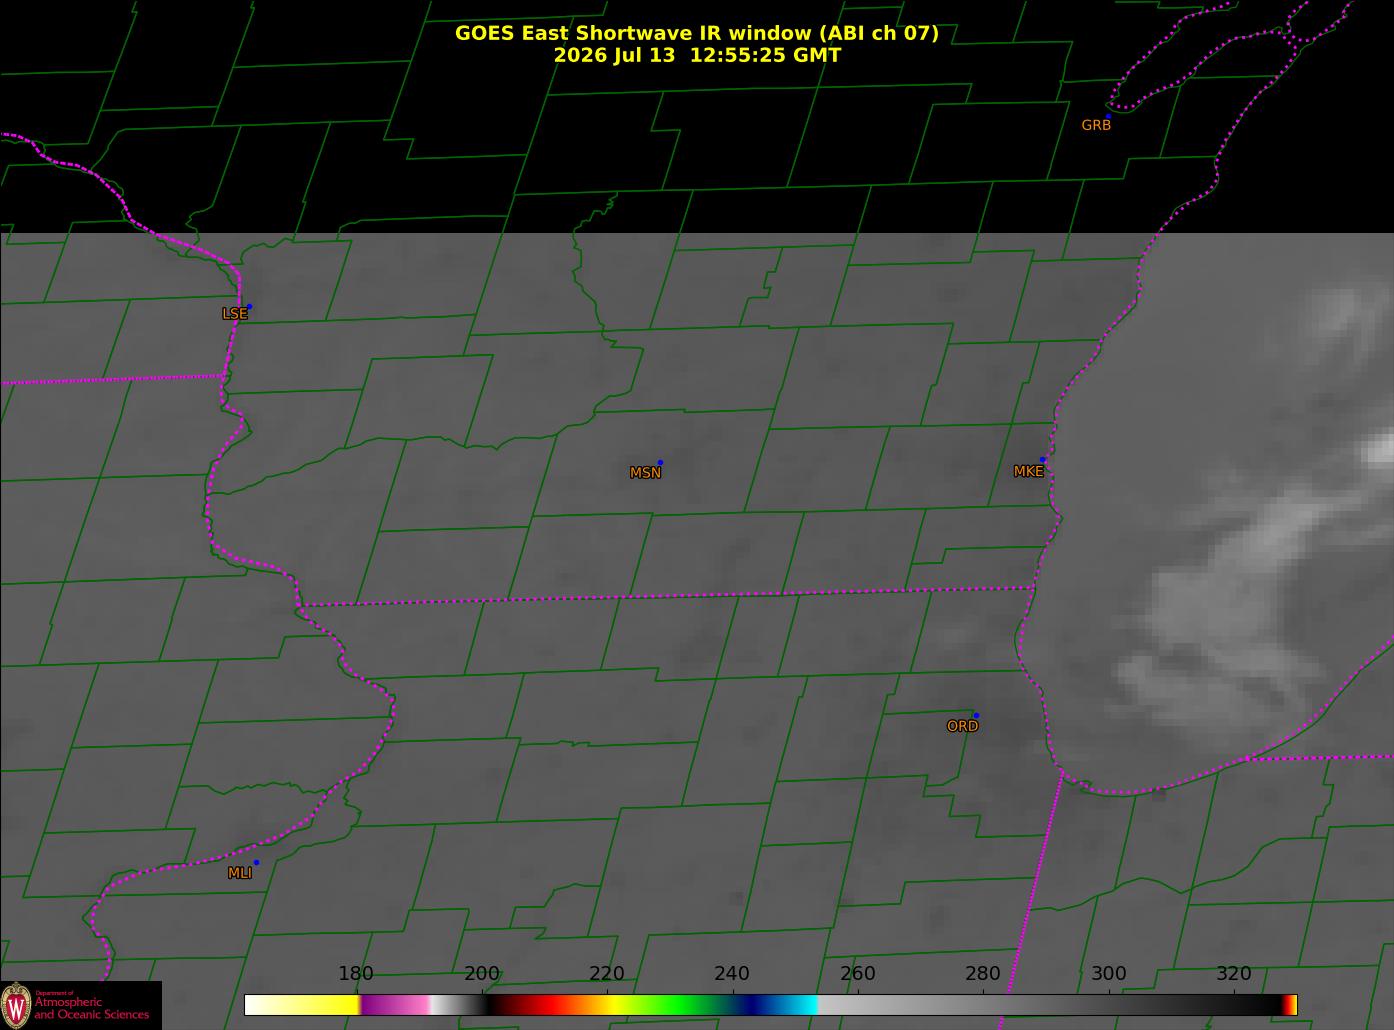This screenshot has height=1030, width=1394.
Task: Click the 300 temperature scale label
Action: 1108,974
